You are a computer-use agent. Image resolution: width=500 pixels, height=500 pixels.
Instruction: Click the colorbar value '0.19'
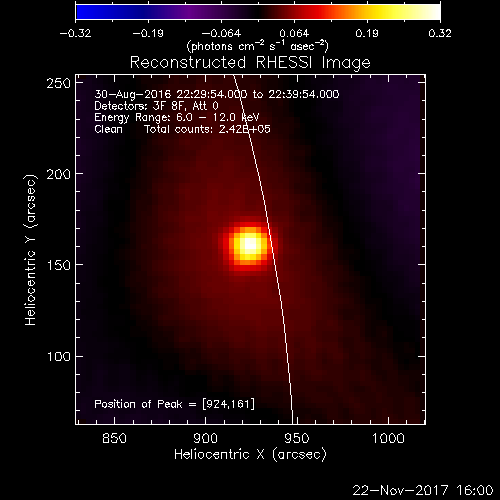(x=367, y=34)
